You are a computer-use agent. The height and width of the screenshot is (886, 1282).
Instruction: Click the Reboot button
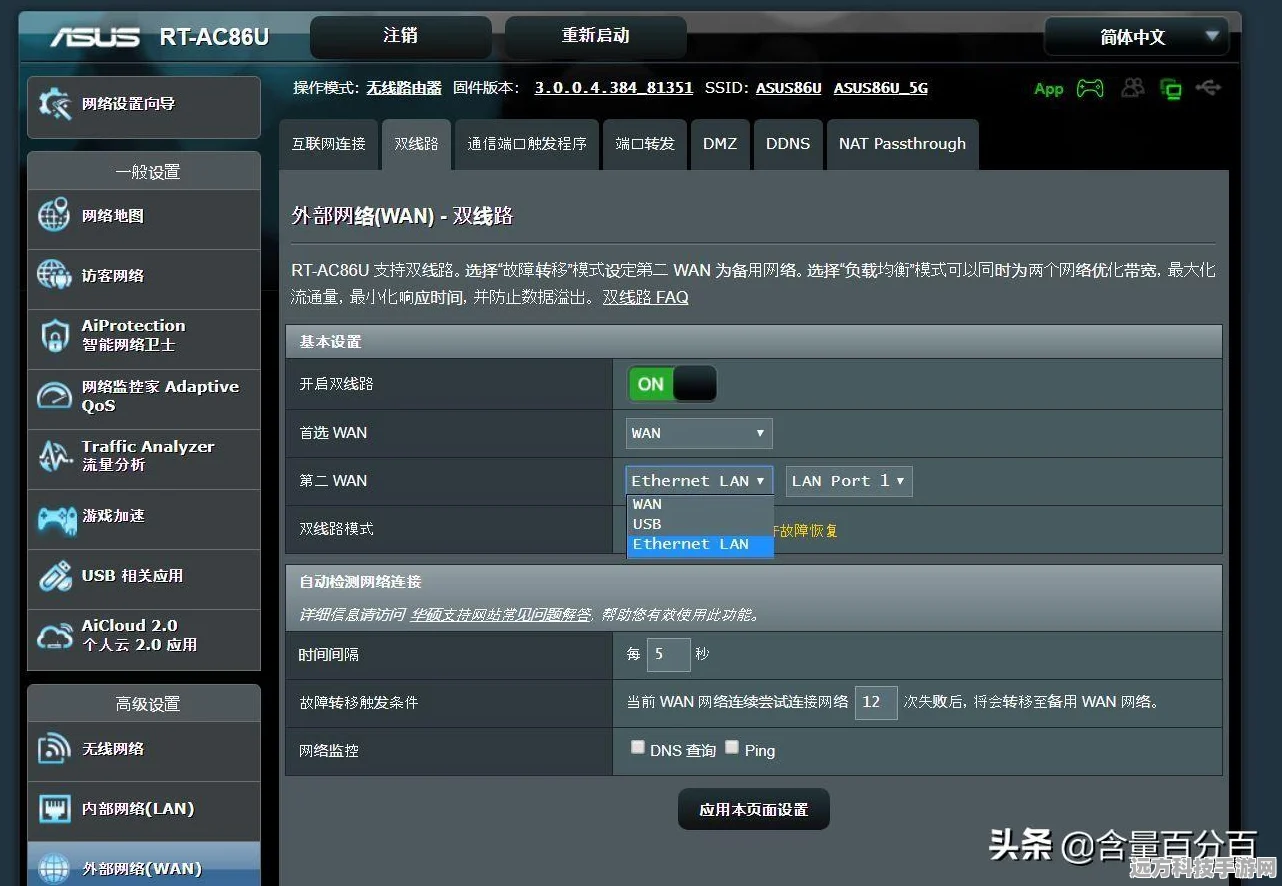point(596,37)
